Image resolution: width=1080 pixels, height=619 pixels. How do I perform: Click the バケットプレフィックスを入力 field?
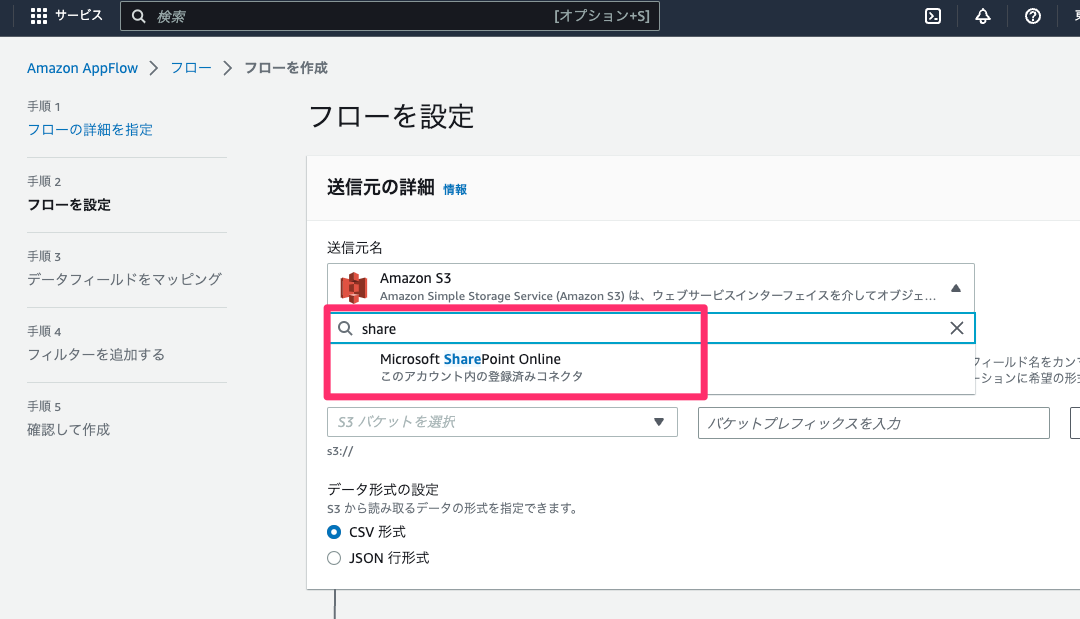click(873, 423)
